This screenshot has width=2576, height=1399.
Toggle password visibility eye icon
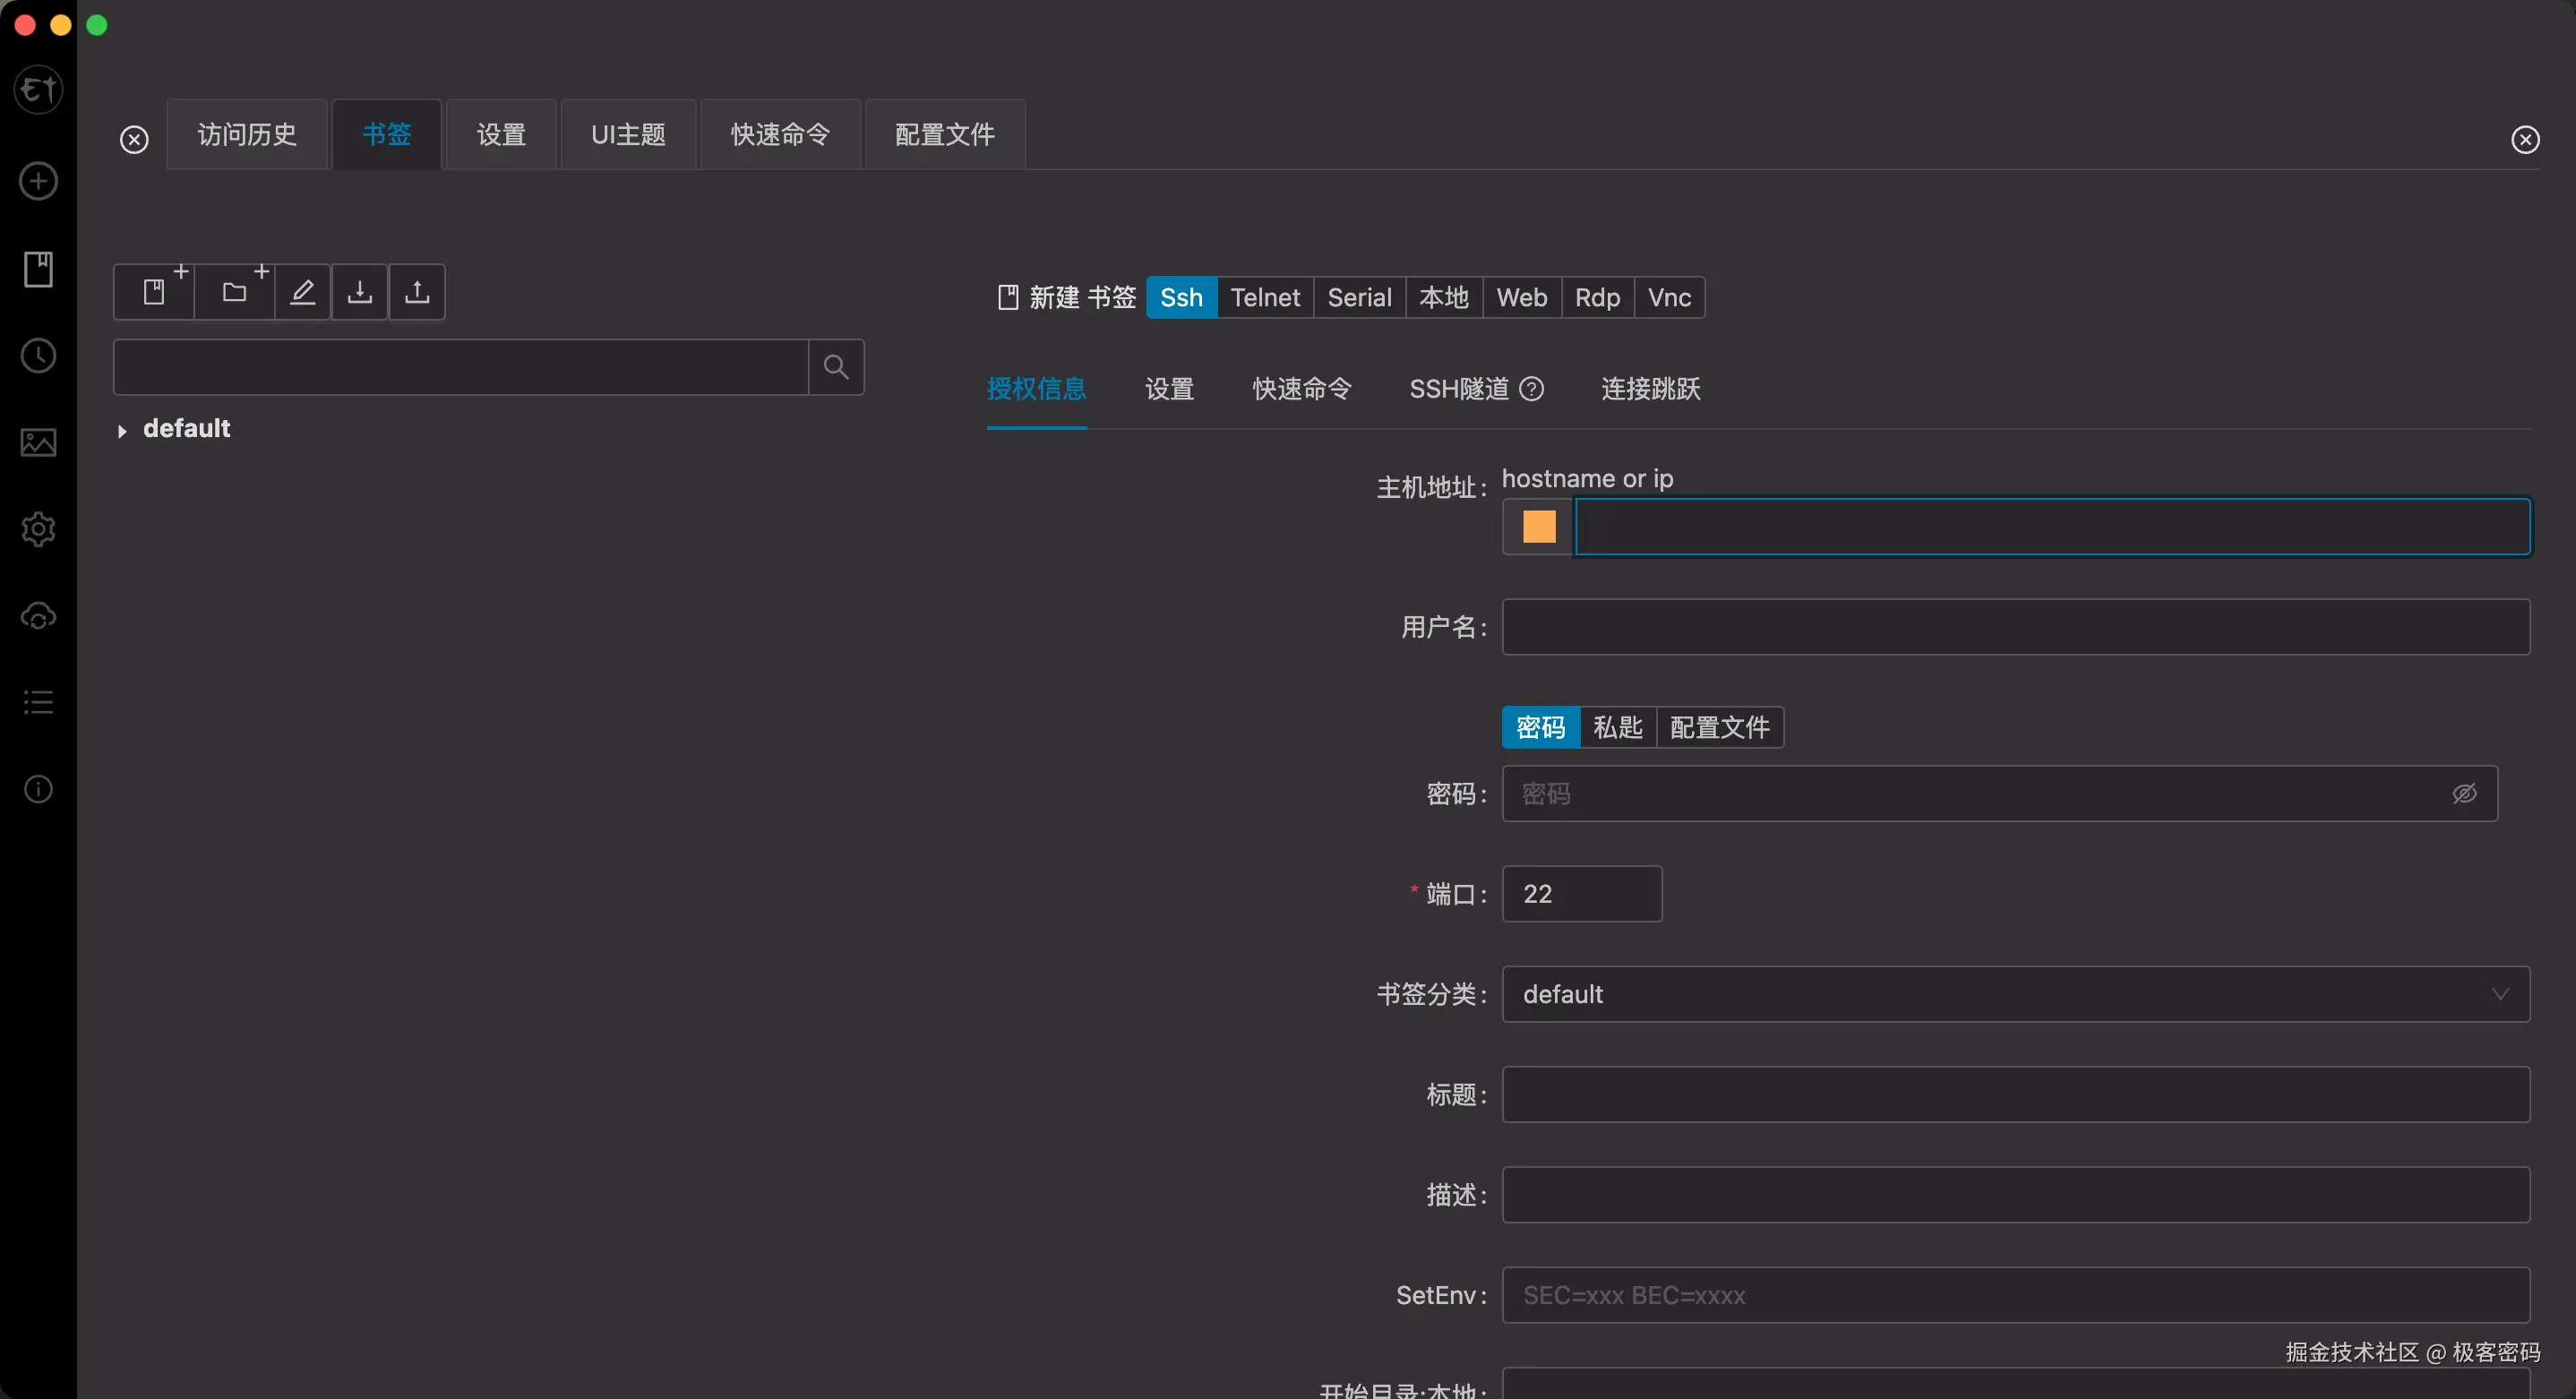tap(2464, 794)
